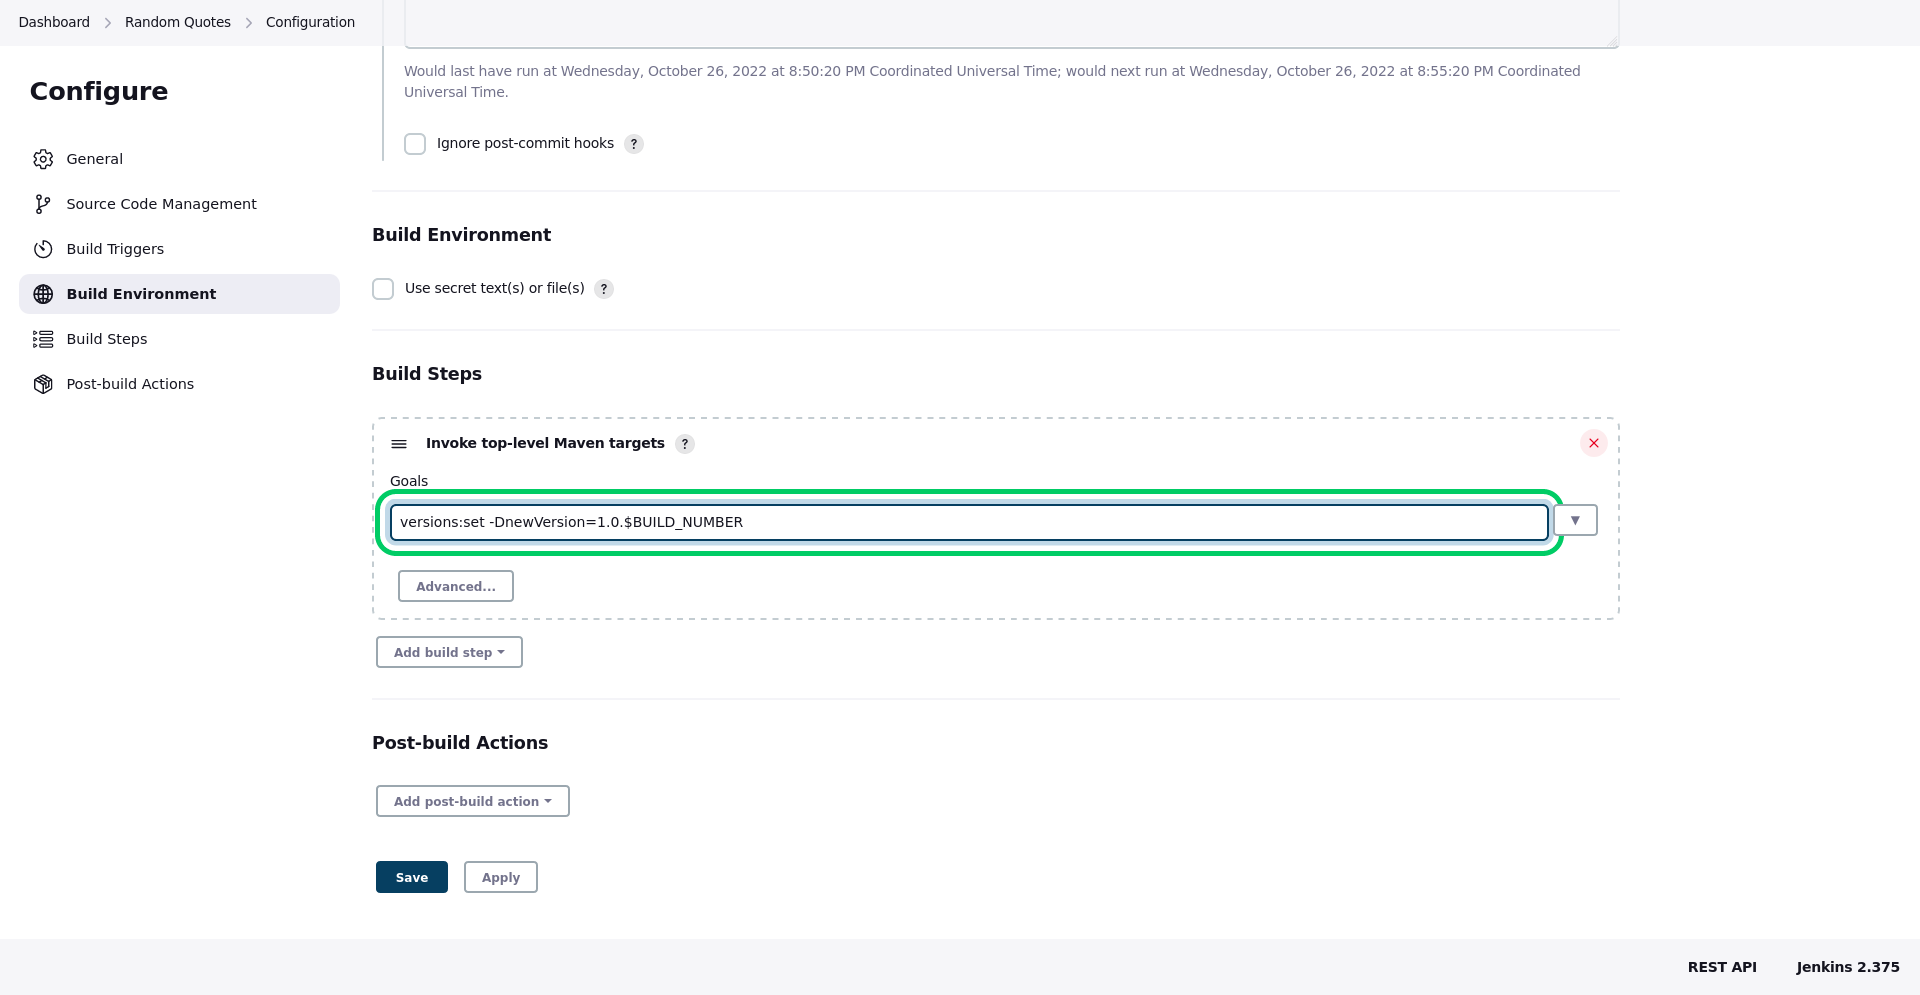Open the Add post-build action dropdown

tap(472, 801)
